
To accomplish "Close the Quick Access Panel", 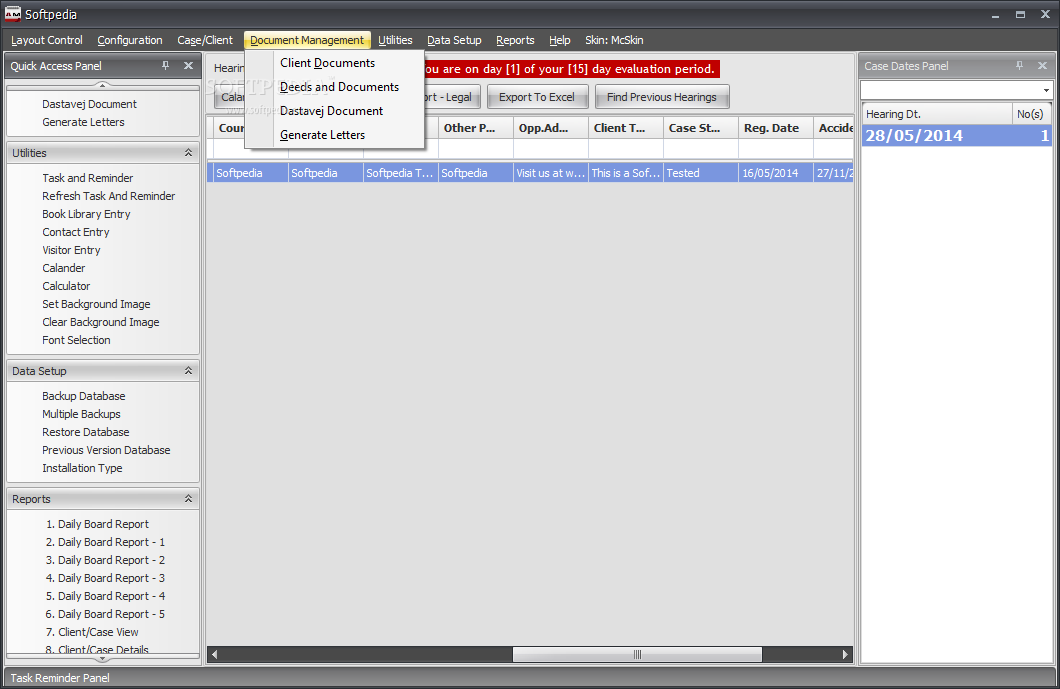I will point(189,66).
